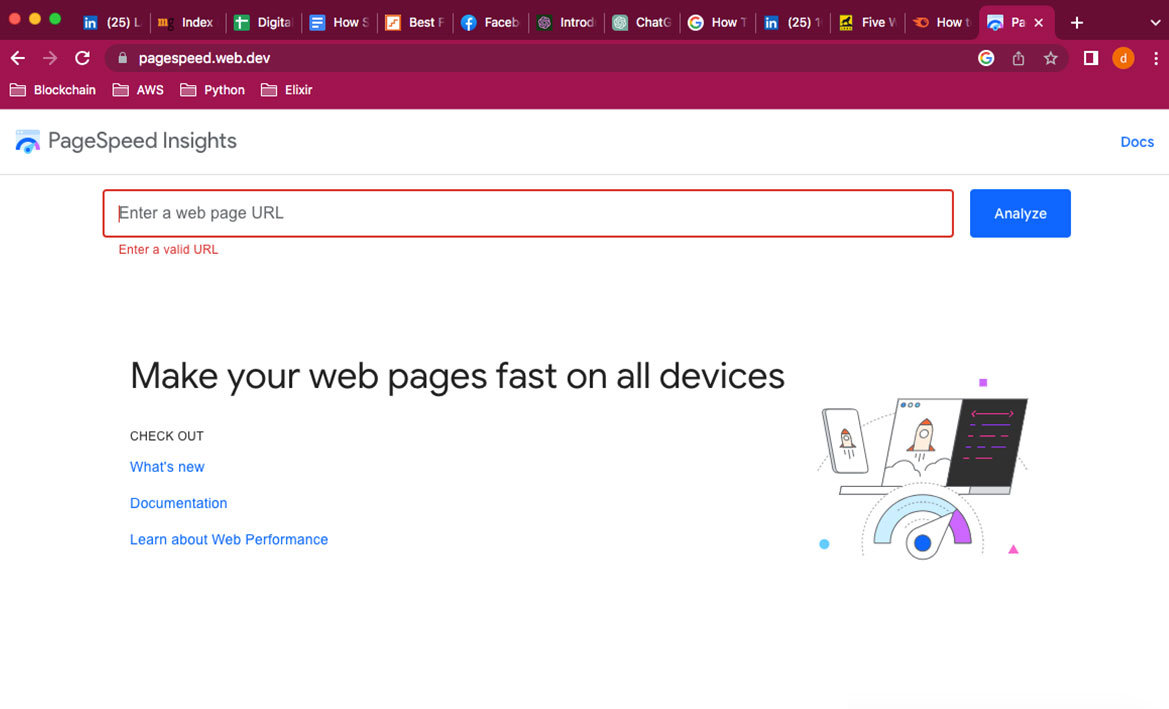Close the active PageSpeed tab
The width and height of the screenshot is (1169, 709).
click(x=1039, y=23)
